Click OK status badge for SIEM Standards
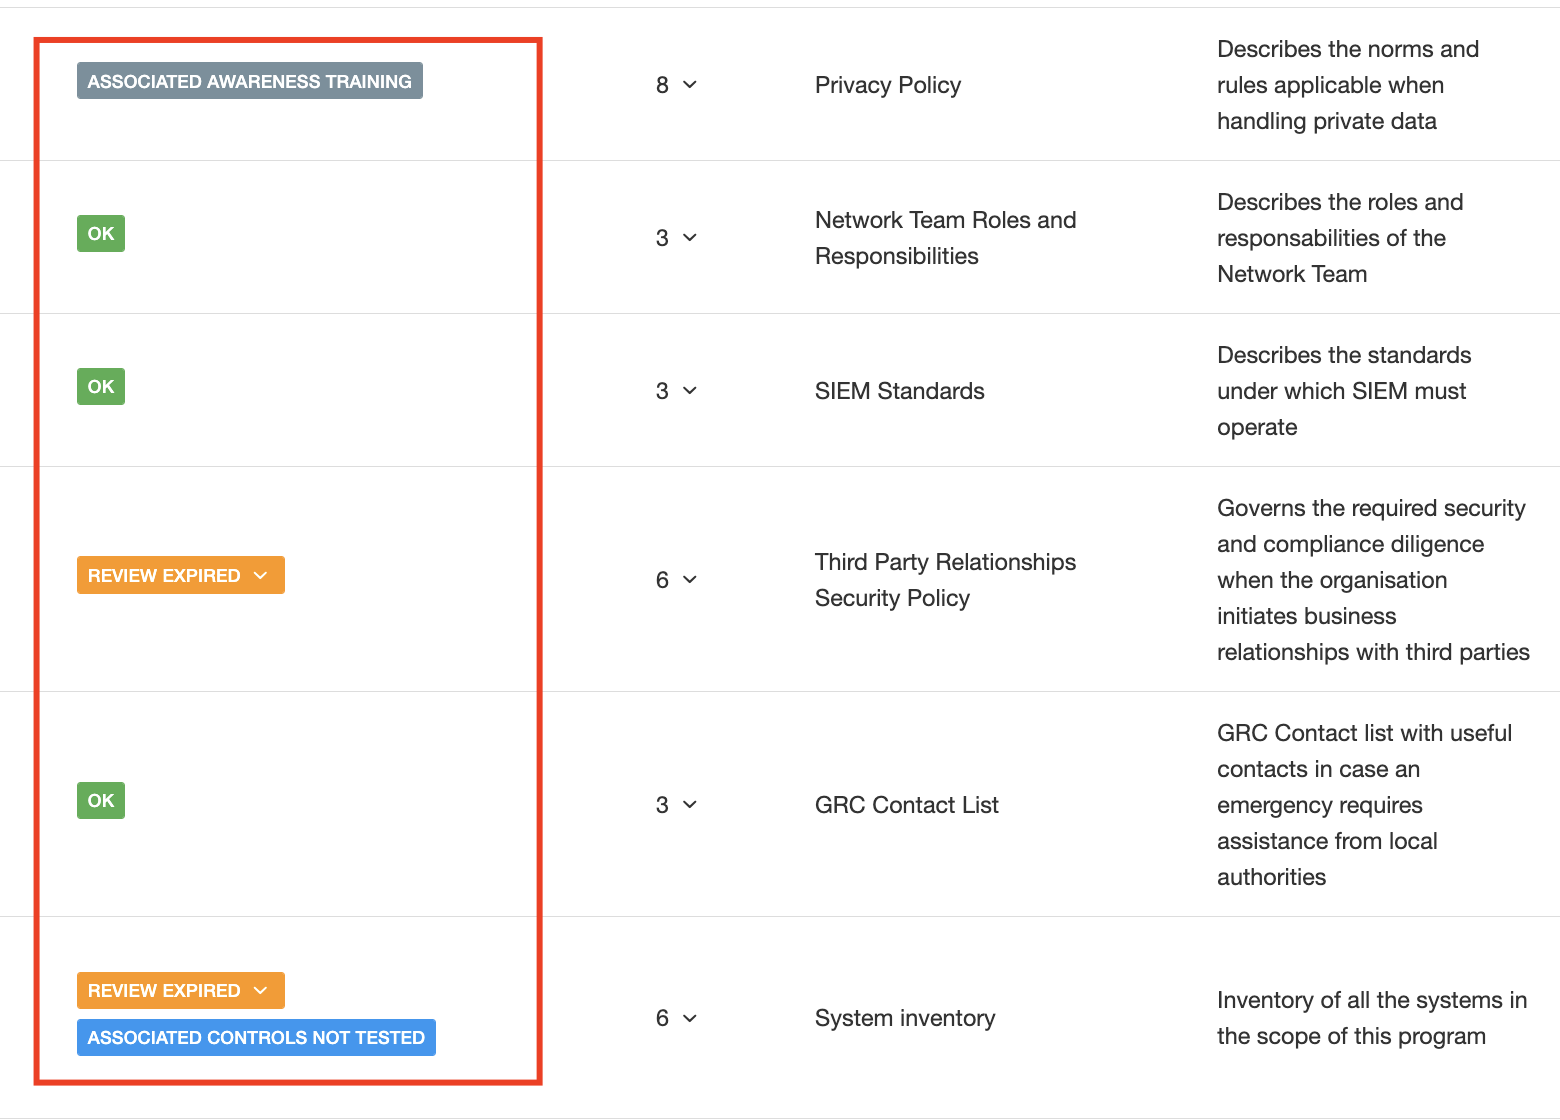Screen dimensions: 1560x1120 101,387
